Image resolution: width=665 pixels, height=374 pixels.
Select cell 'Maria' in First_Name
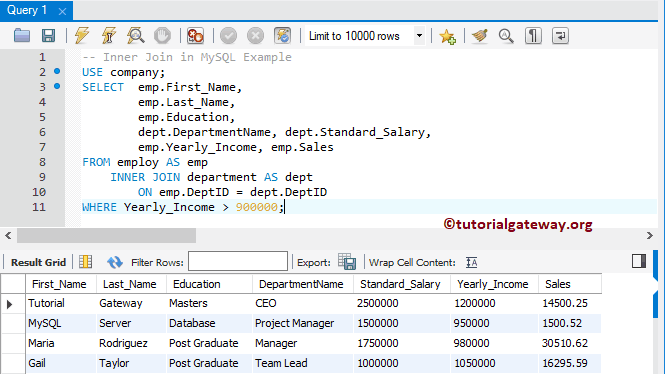click(x=61, y=343)
